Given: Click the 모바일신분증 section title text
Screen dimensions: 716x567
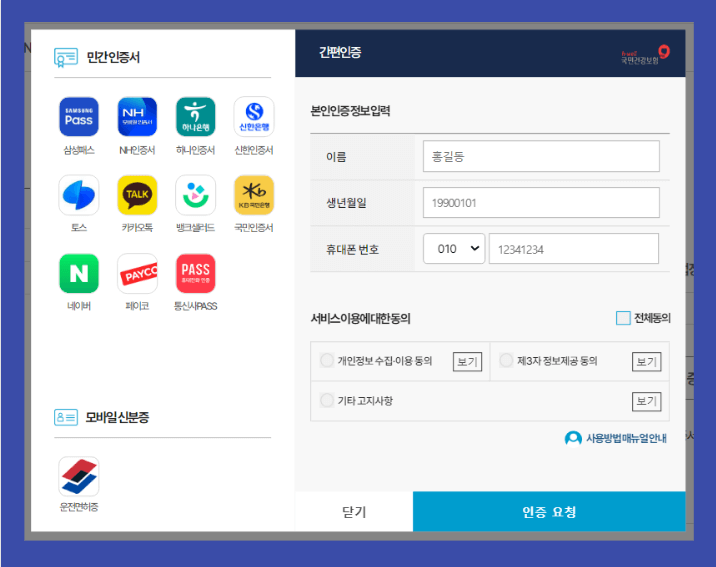Looking at the screenshot, I should [117, 417].
